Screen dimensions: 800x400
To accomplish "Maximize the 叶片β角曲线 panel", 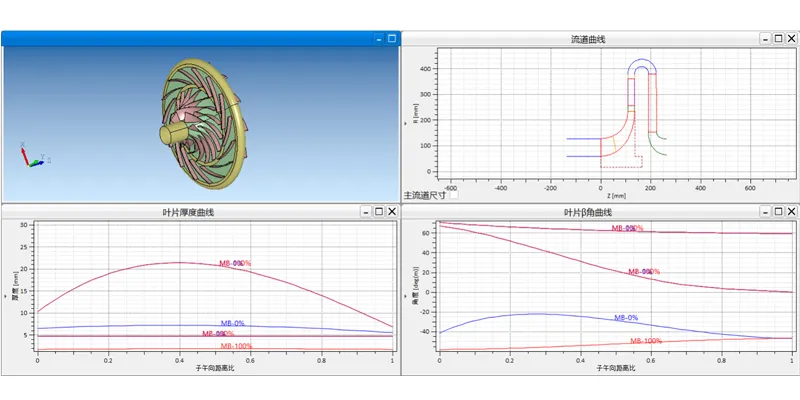I will 779,212.
